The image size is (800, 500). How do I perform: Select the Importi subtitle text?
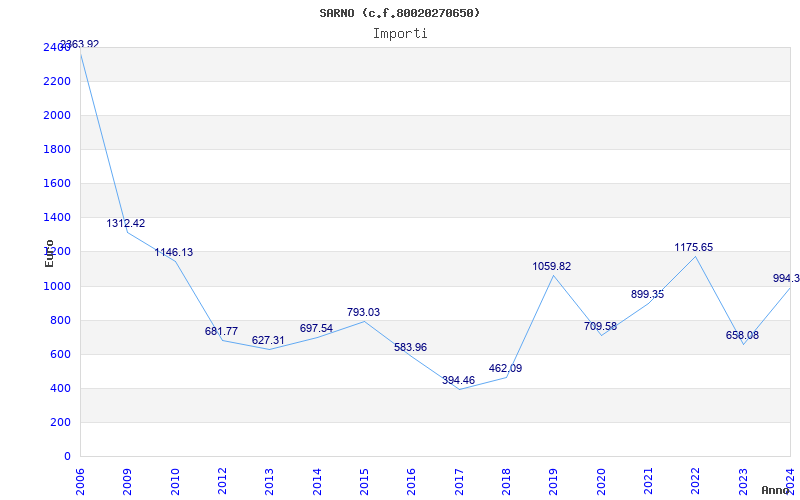400,34
